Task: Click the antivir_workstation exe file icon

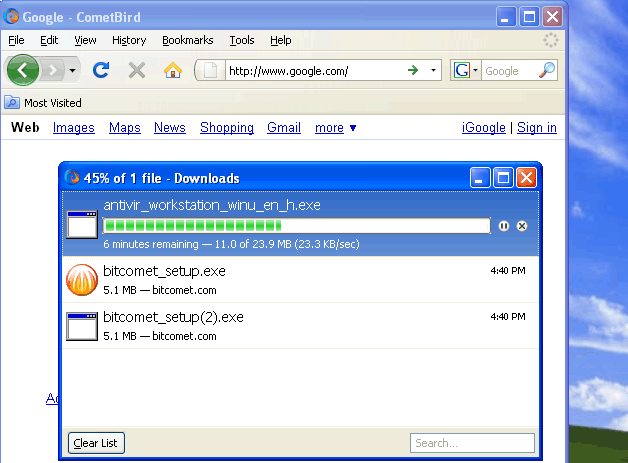Action: [82, 224]
